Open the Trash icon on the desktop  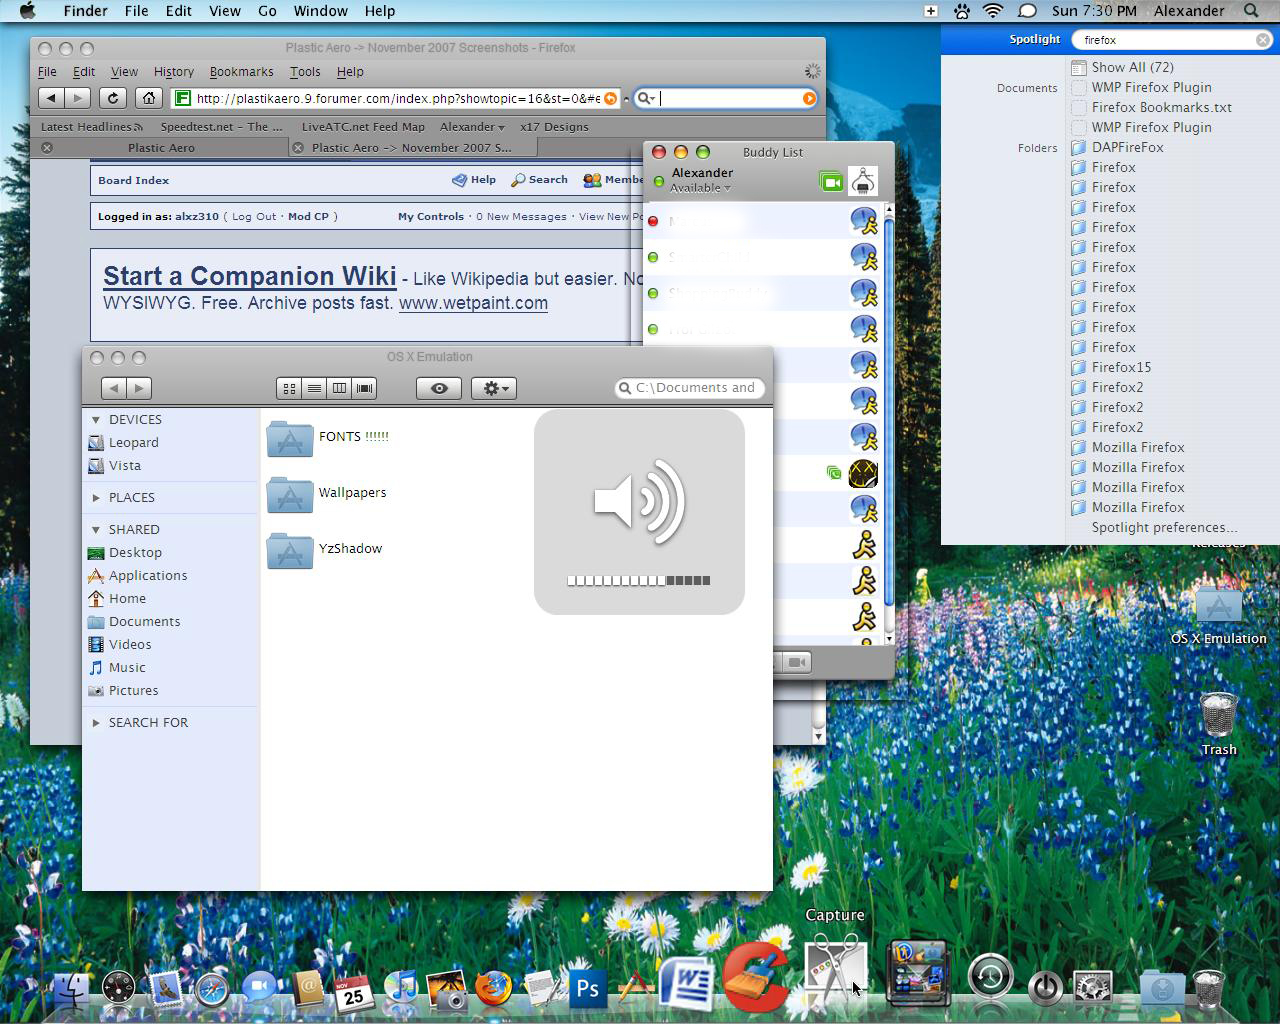tap(1219, 715)
